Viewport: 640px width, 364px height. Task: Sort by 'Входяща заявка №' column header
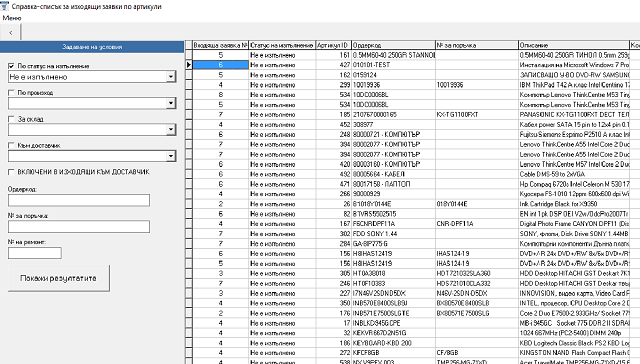(x=220, y=45)
